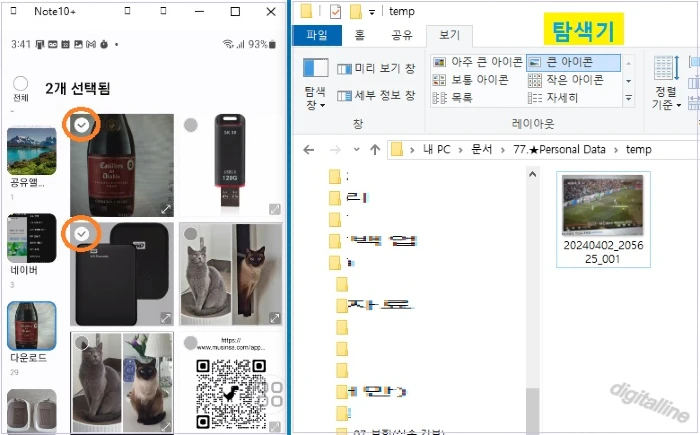This screenshot has width=700, height=435.
Task: Open the 공유앨범 album thumbnail
Action: tap(32, 151)
